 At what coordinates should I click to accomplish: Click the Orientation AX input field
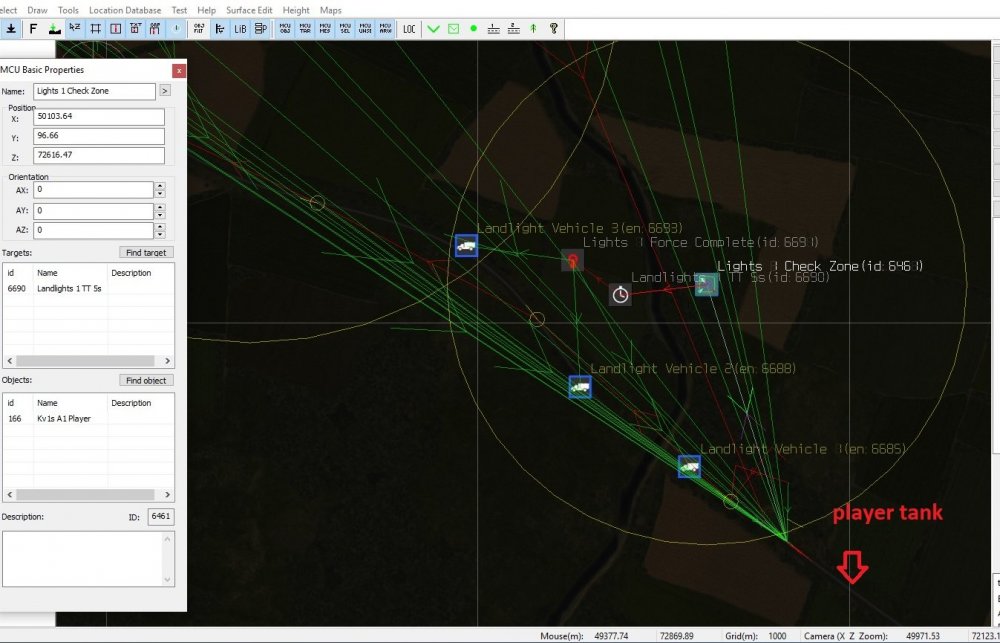[93, 190]
